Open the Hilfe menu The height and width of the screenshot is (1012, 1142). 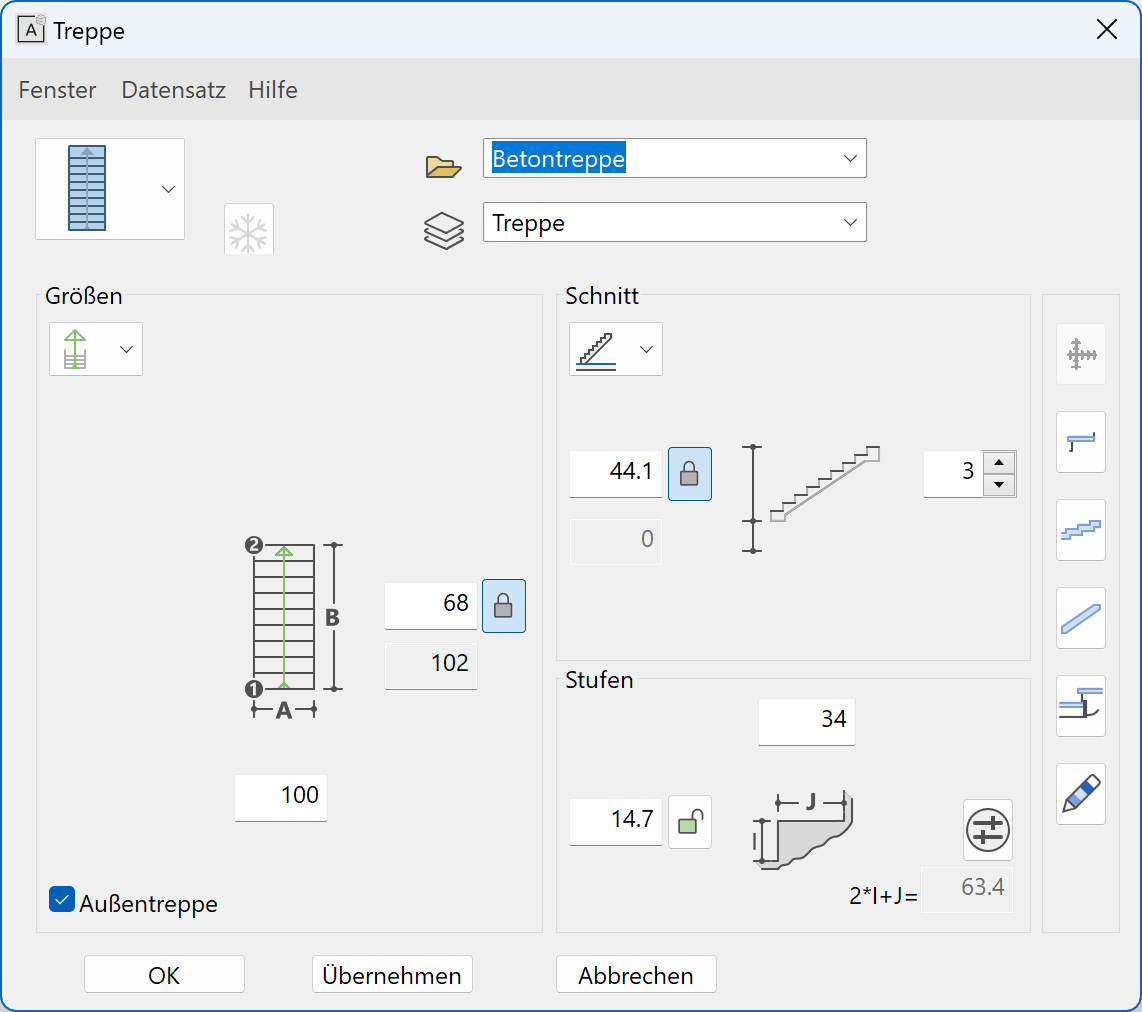(273, 90)
